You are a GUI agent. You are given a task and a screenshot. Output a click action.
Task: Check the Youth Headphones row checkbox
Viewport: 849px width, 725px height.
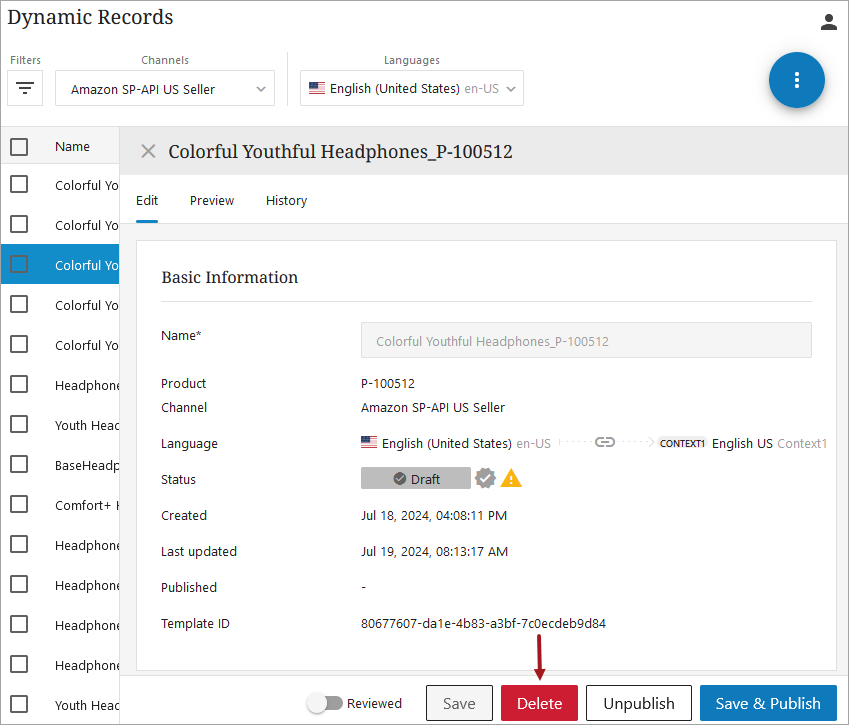pyautogui.click(x=19, y=424)
